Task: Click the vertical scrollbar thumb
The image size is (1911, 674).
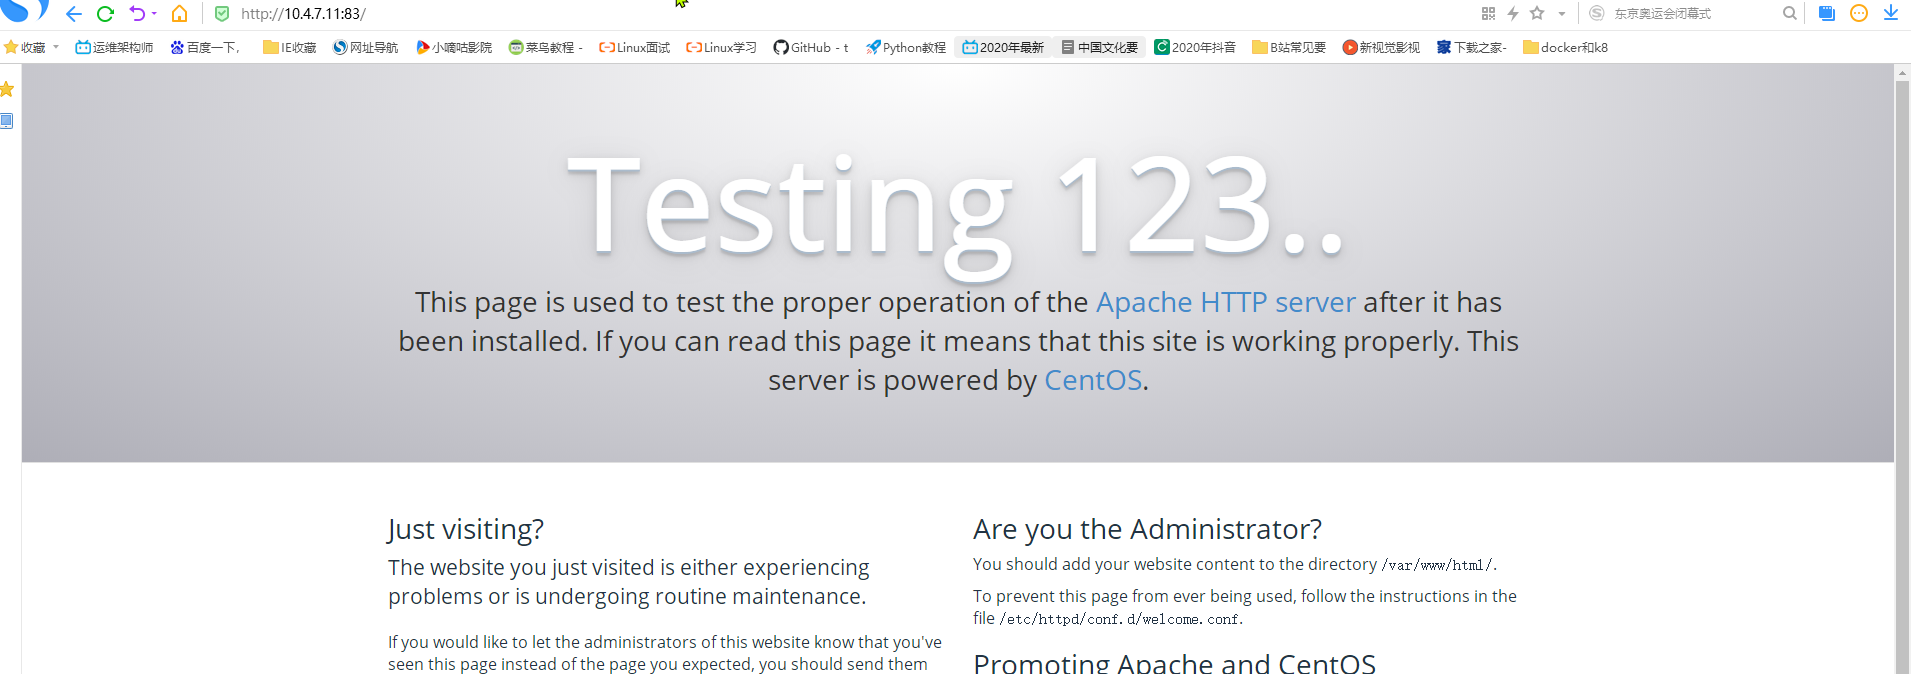Action: (1902, 377)
